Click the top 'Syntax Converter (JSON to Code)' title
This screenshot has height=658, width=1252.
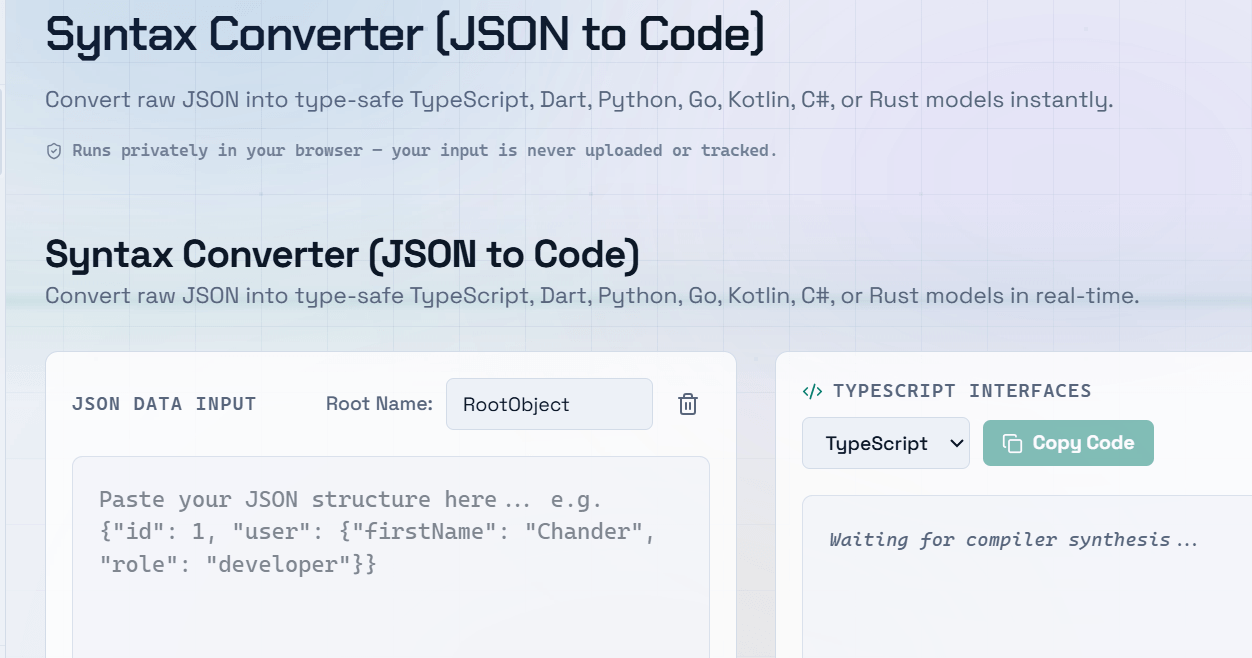tap(405, 35)
